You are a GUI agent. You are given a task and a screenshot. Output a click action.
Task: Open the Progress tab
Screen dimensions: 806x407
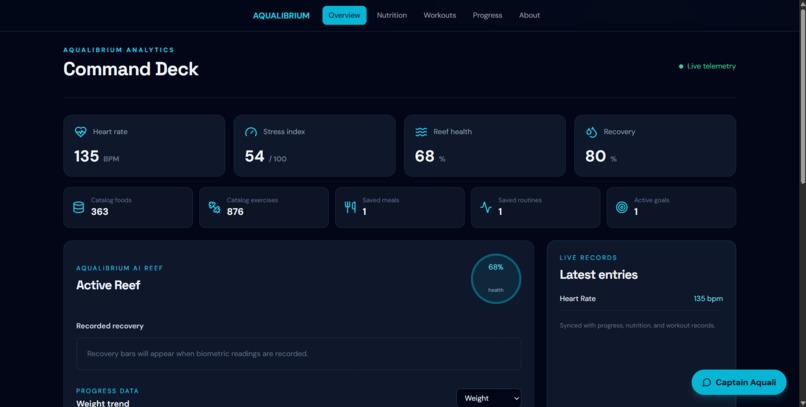point(487,15)
